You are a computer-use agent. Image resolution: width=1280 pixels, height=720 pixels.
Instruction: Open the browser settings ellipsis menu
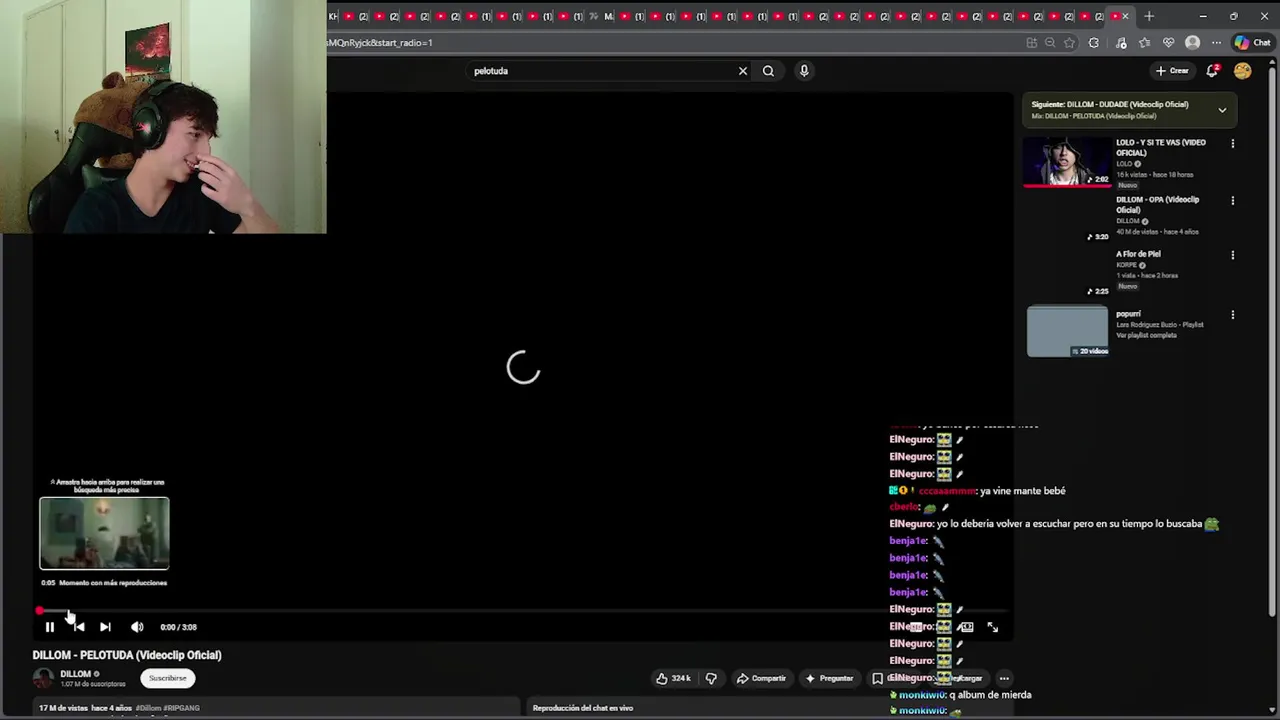(x=1216, y=43)
